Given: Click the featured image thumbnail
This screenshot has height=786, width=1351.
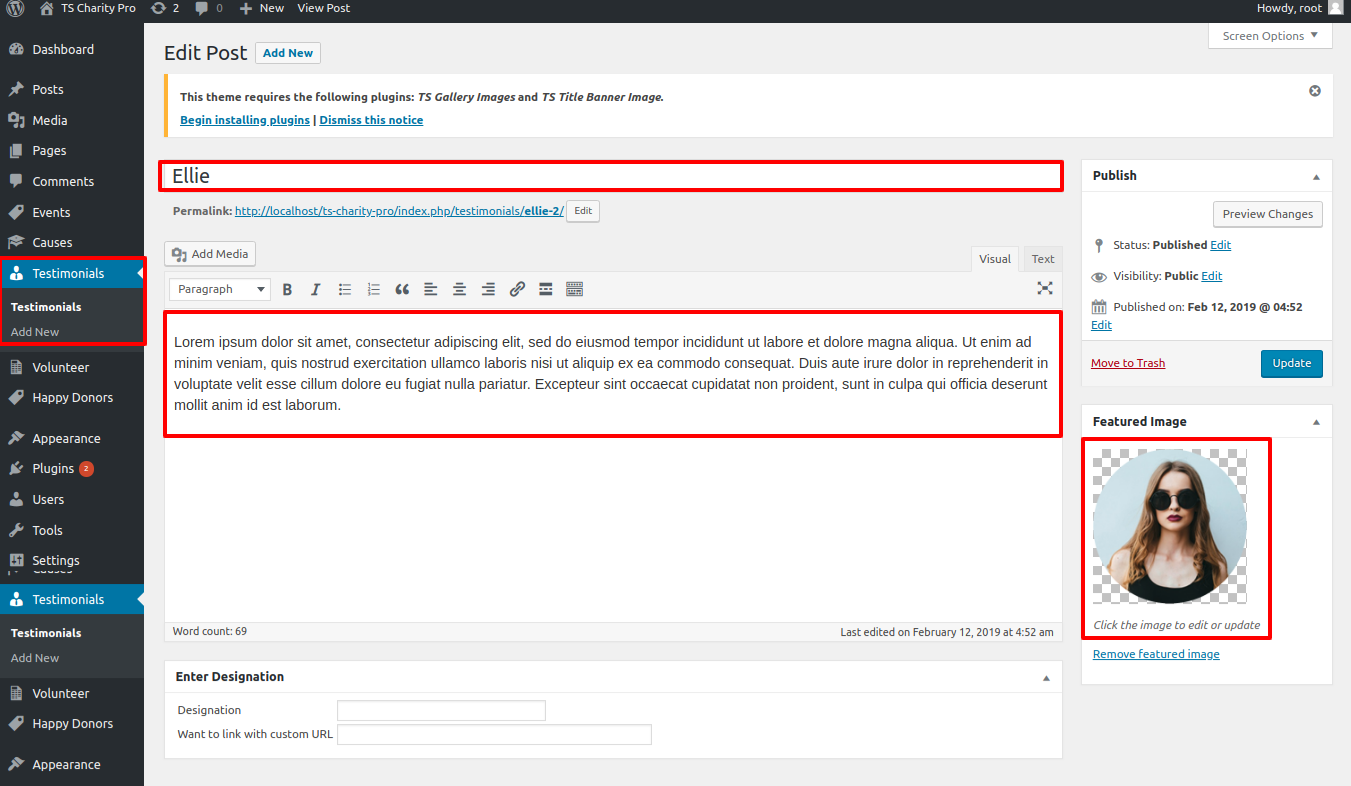Looking at the screenshot, I should (1169, 526).
